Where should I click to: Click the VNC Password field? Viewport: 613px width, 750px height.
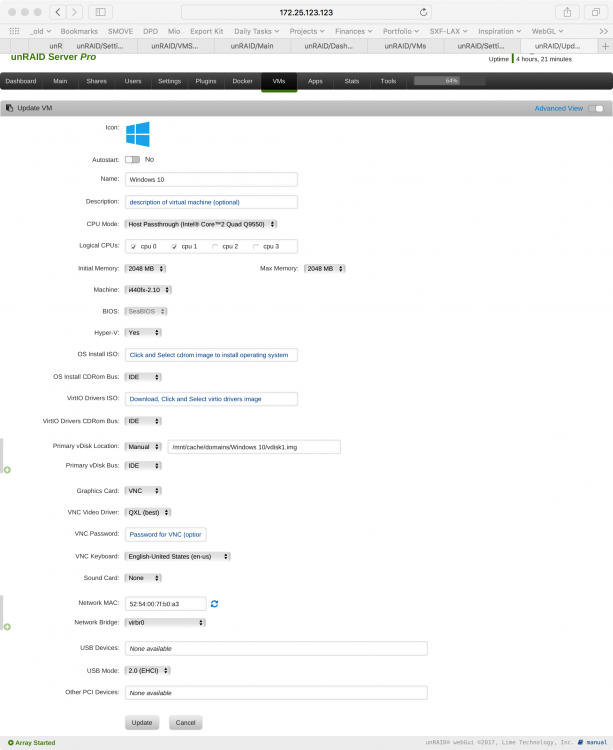[165, 535]
